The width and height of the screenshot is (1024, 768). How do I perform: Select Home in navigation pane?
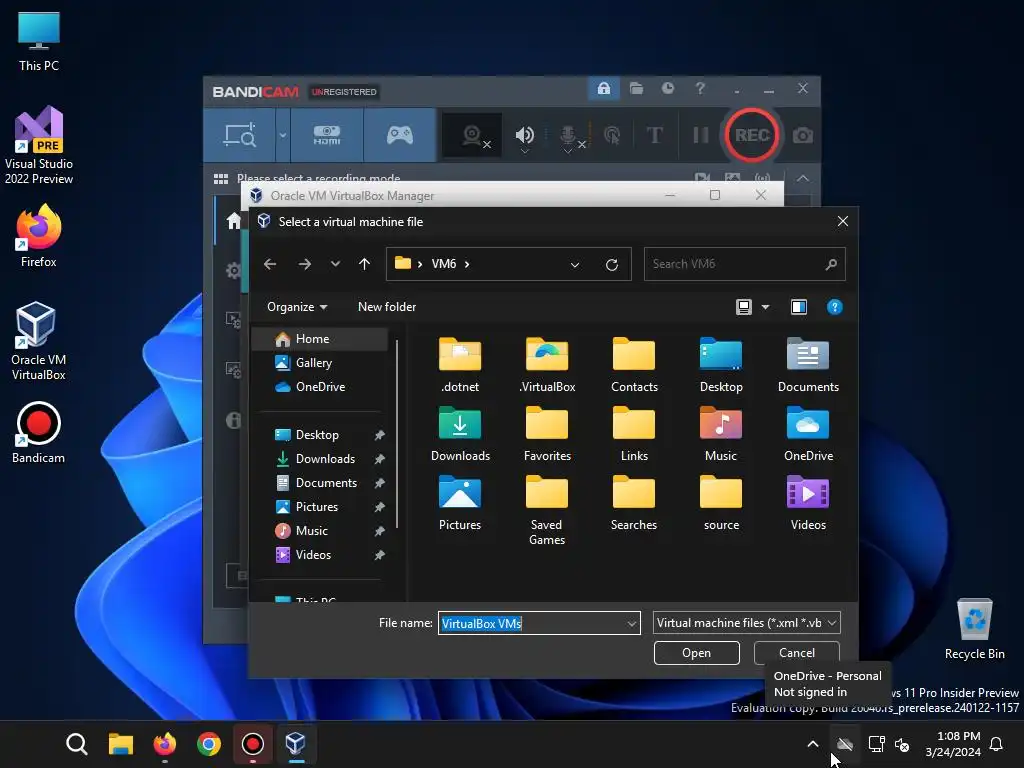(321, 339)
